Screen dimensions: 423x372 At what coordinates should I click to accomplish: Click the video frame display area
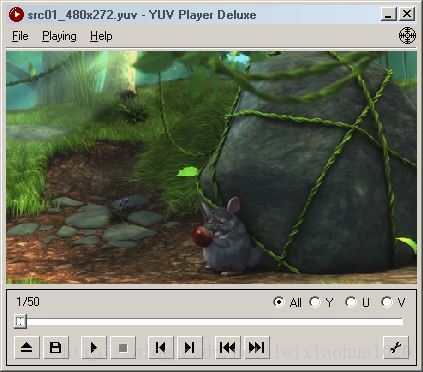point(211,167)
